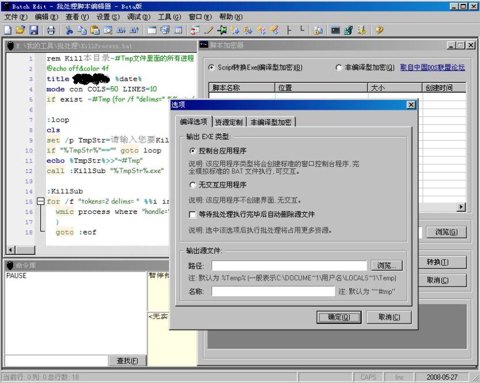This screenshot has height=383, width=480.
Task: Open the 帮助(H) menu
Action: pos(231,17)
